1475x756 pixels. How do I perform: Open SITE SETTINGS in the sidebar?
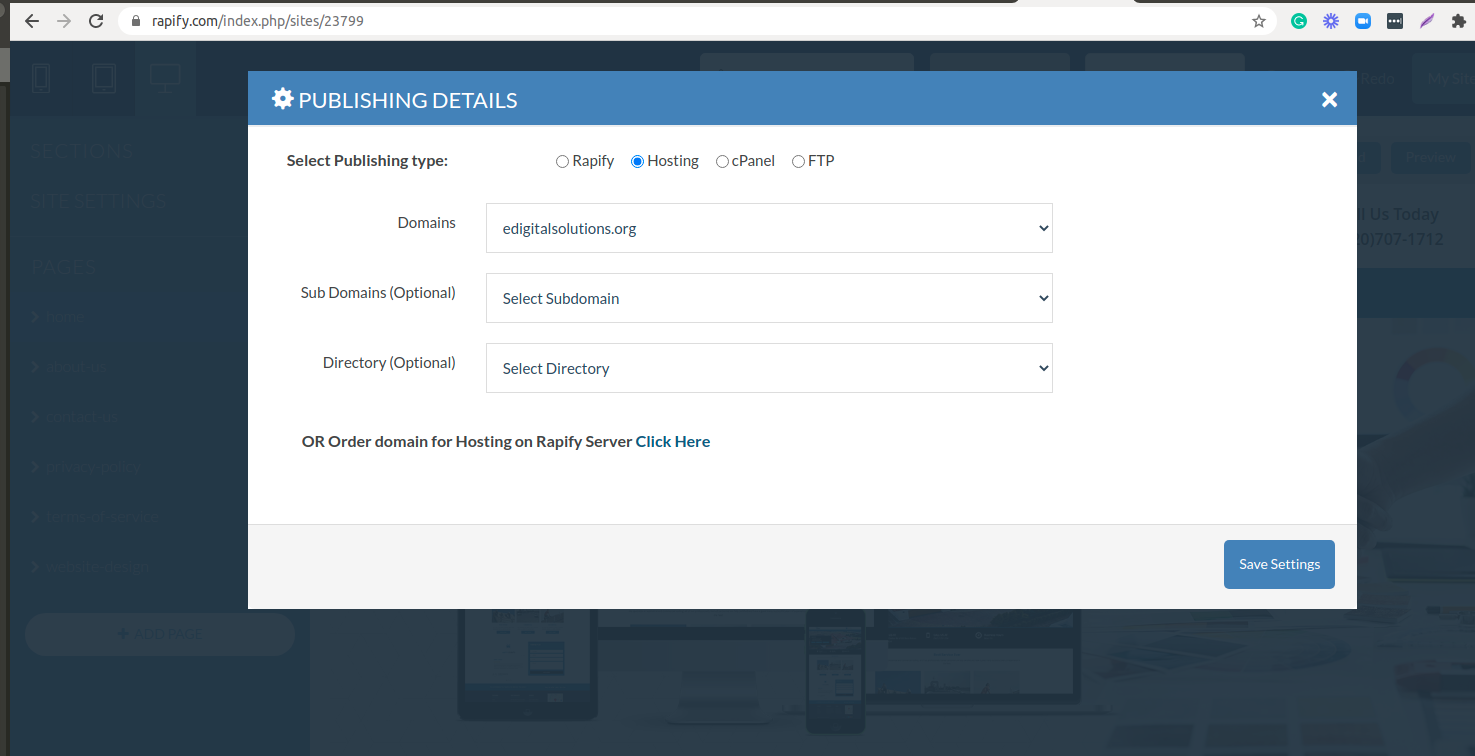coord(98,201)
